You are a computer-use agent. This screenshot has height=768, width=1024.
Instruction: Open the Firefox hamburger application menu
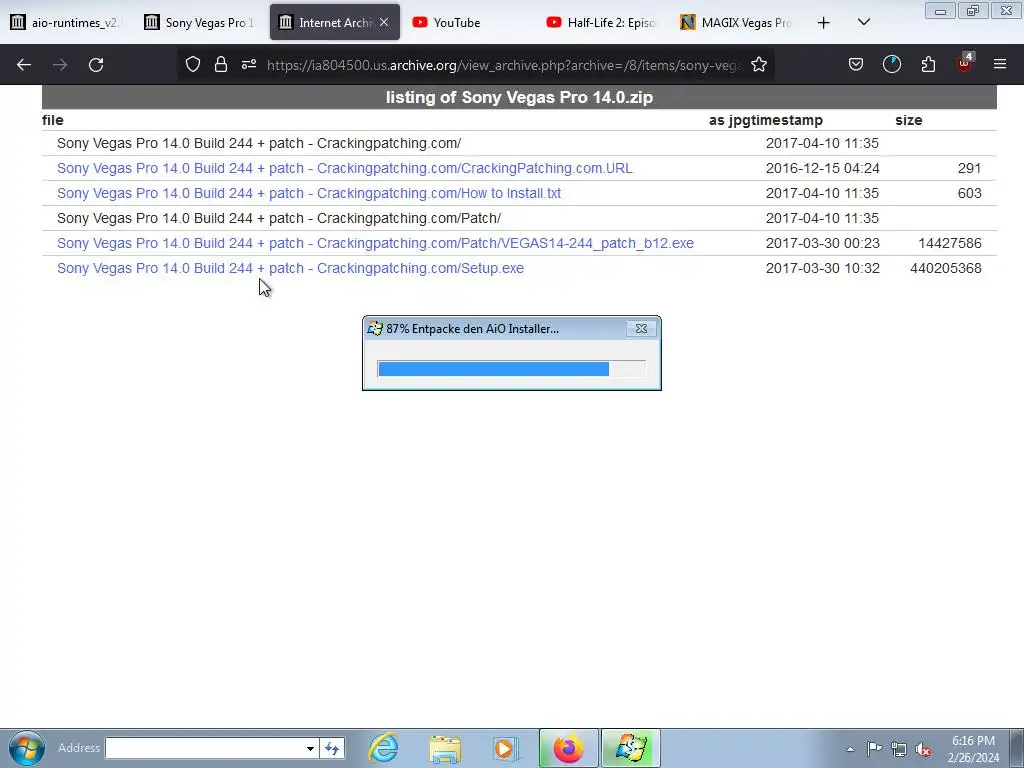click(1000, 64)
